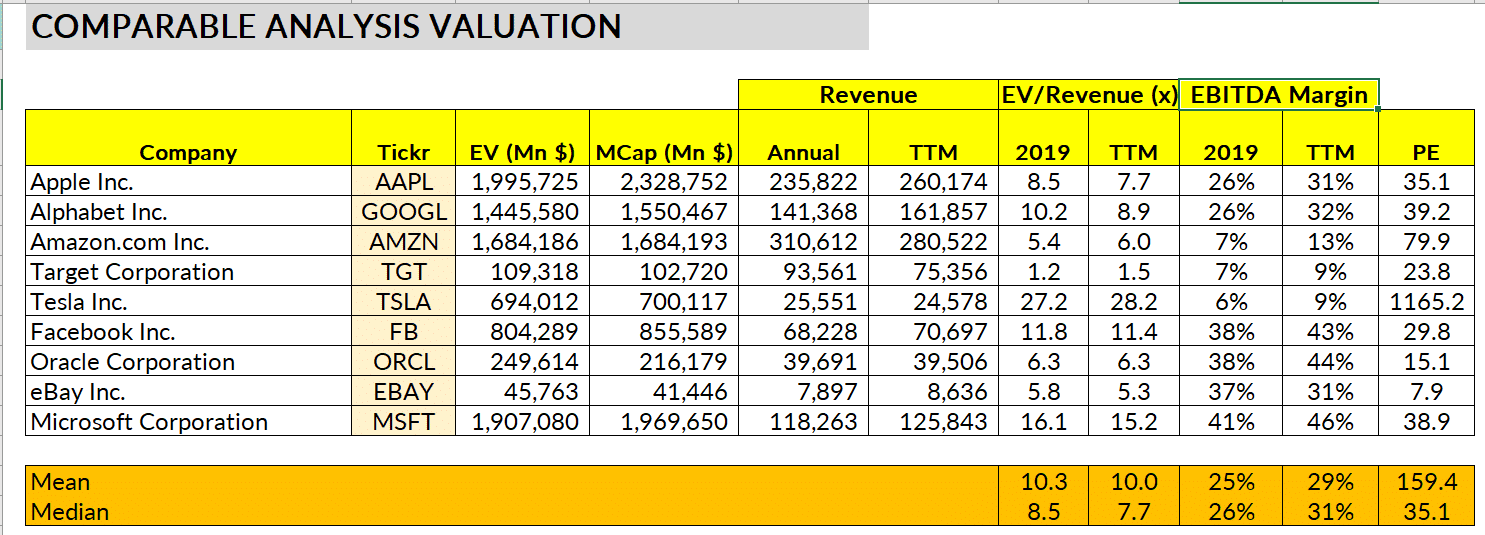
Task: Click the MCap (Mn $) column header
Action: (664, 152)
